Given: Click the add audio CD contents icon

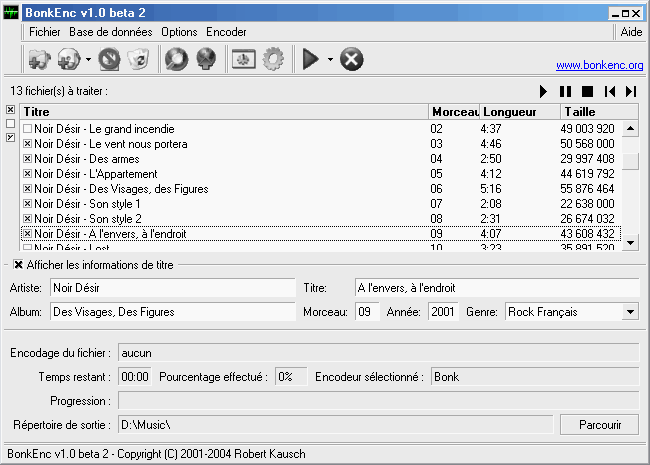Looking at the screenshot, I should pos(69,59).
